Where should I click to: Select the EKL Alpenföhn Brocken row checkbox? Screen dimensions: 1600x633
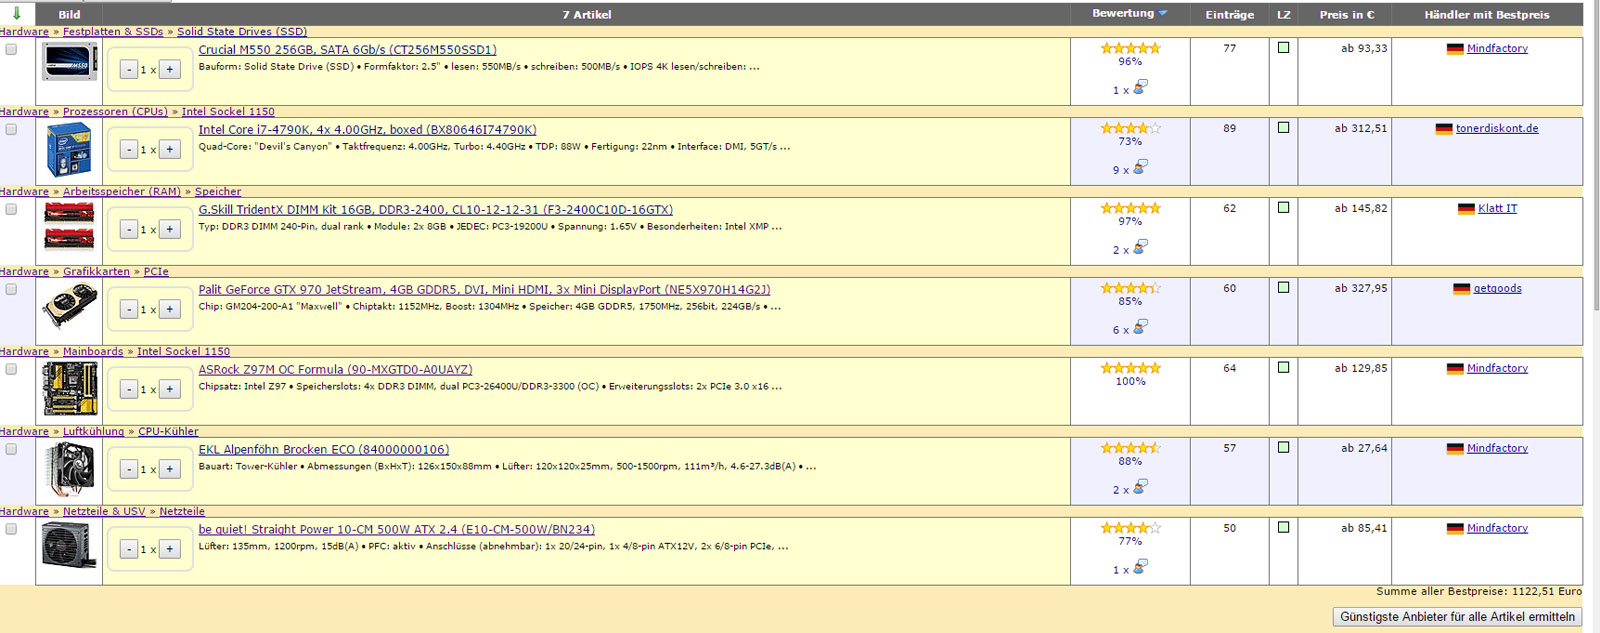11,449
